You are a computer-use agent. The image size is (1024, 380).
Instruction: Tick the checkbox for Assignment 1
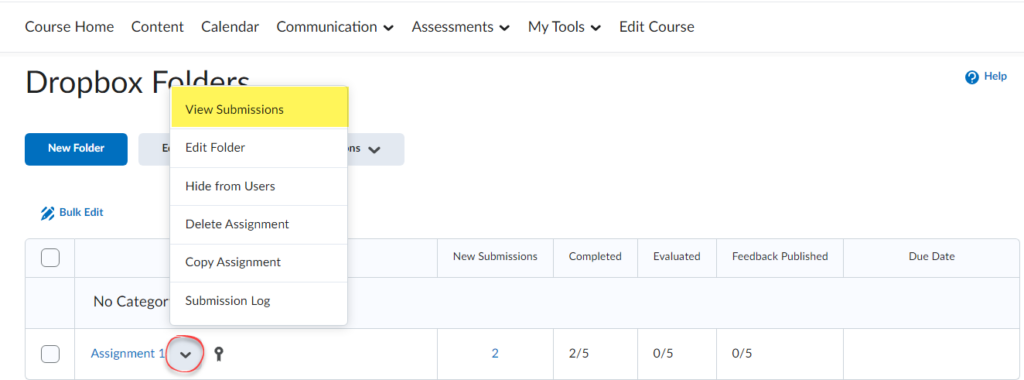pyautogui.click(x=50, y=354)
